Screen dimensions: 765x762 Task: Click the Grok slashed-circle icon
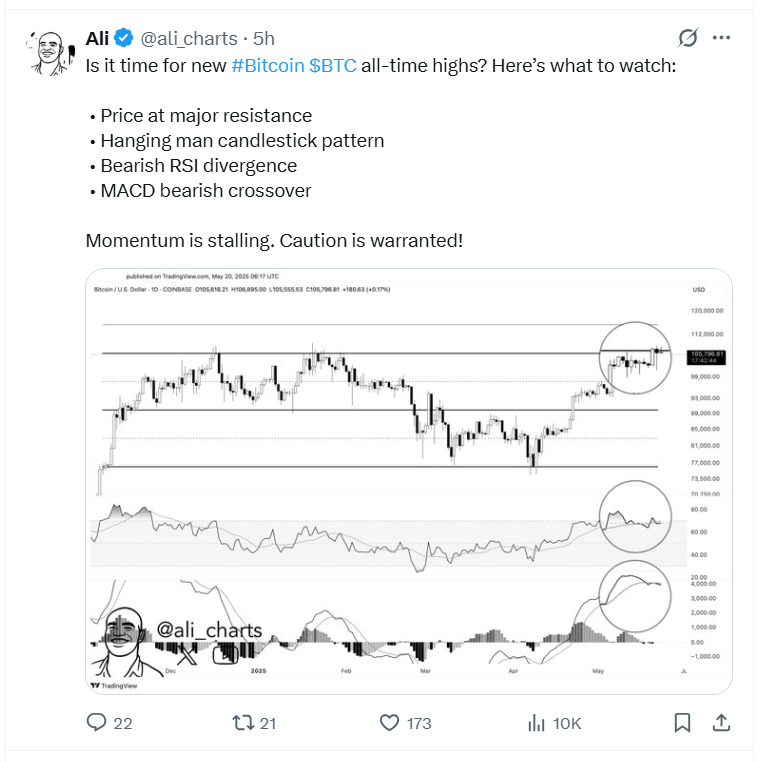(688, 38)
